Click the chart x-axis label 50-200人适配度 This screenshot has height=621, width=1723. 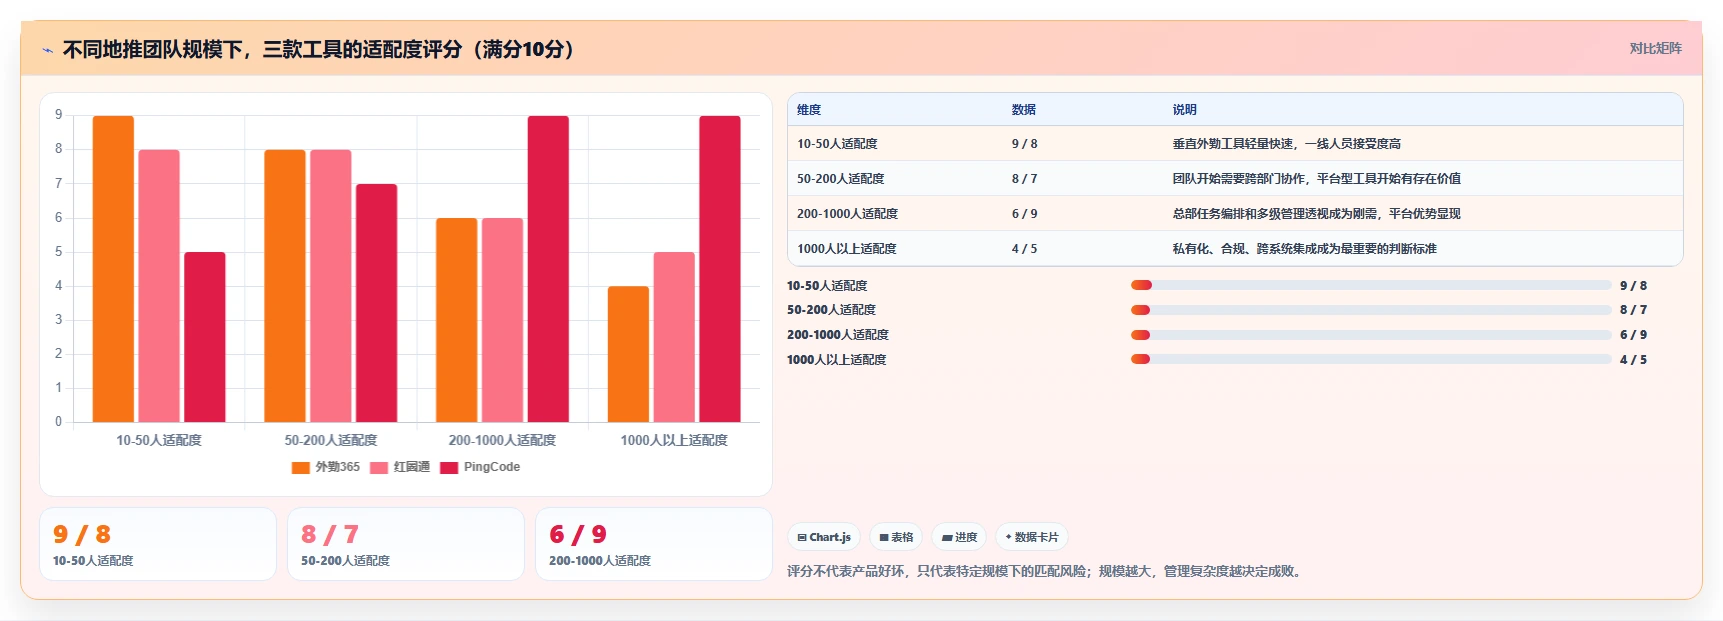coord(331,440)
